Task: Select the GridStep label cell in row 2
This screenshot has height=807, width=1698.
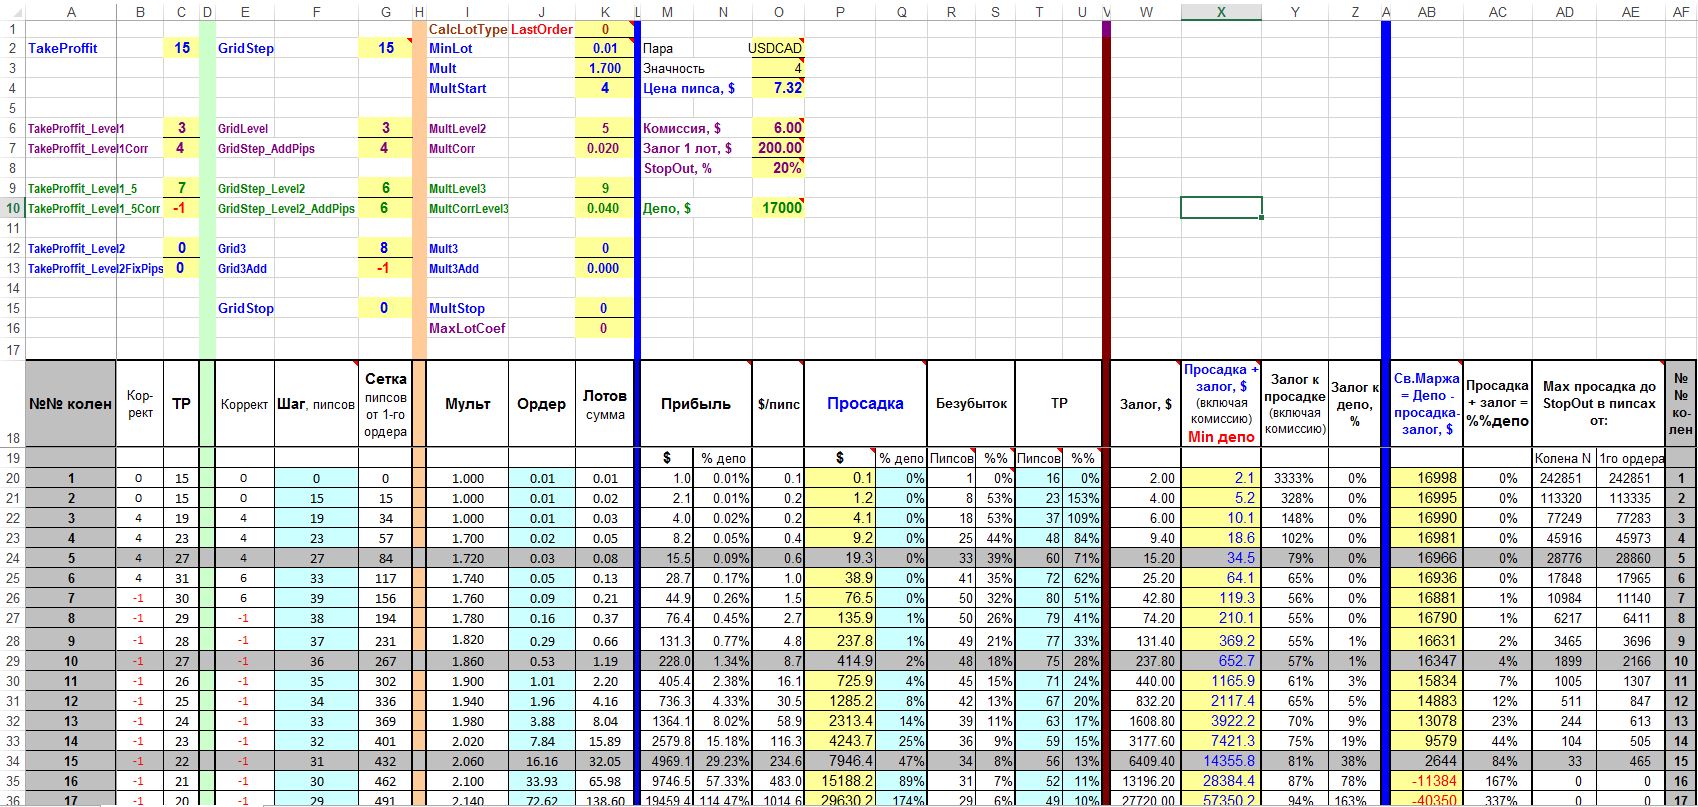Action: pos(246,48)
